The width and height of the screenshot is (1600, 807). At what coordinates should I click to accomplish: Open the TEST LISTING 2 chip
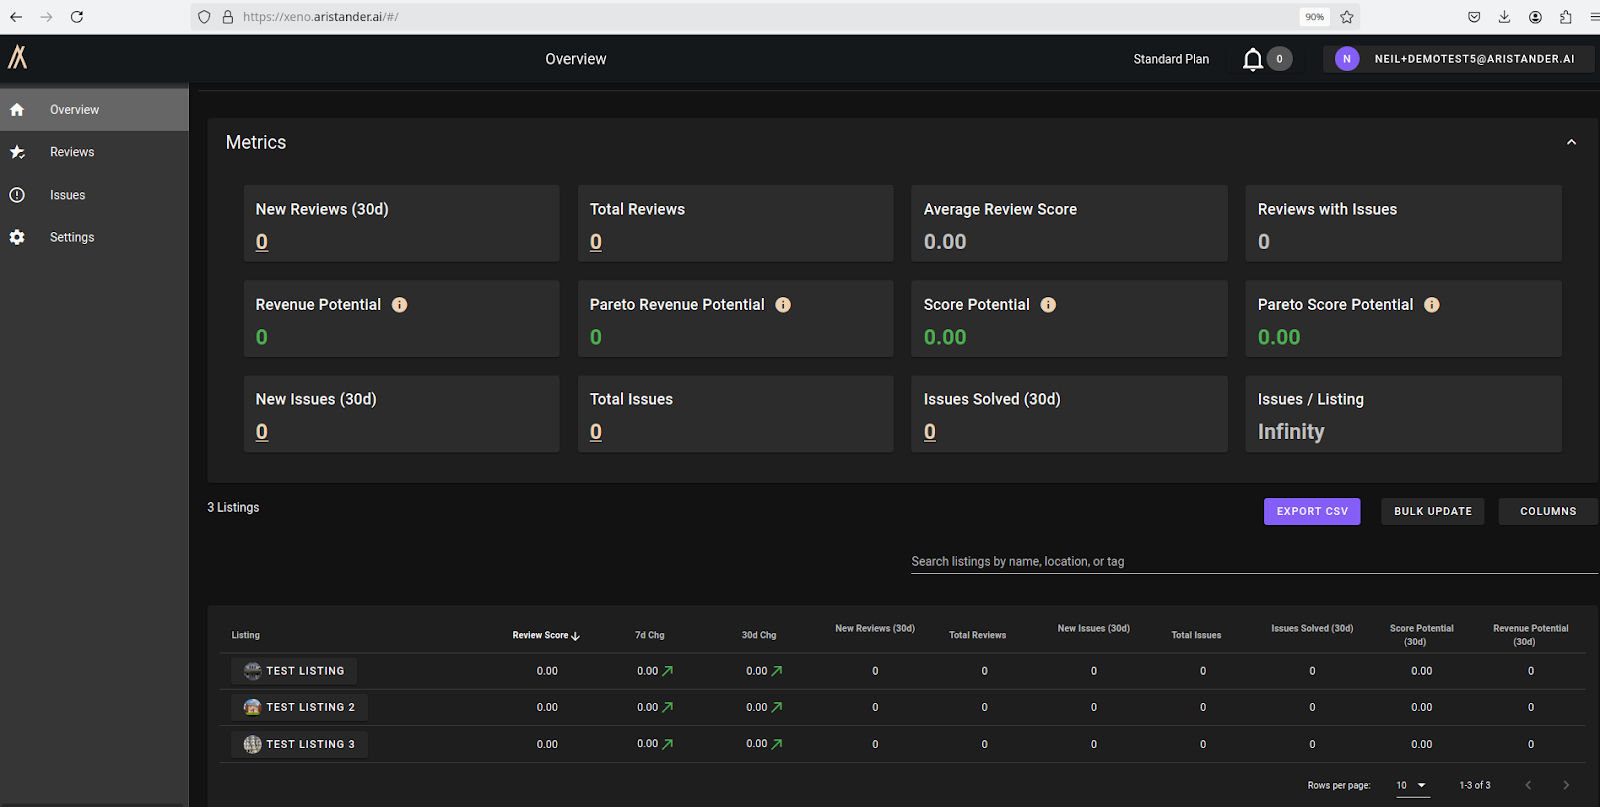coord(300,707)
